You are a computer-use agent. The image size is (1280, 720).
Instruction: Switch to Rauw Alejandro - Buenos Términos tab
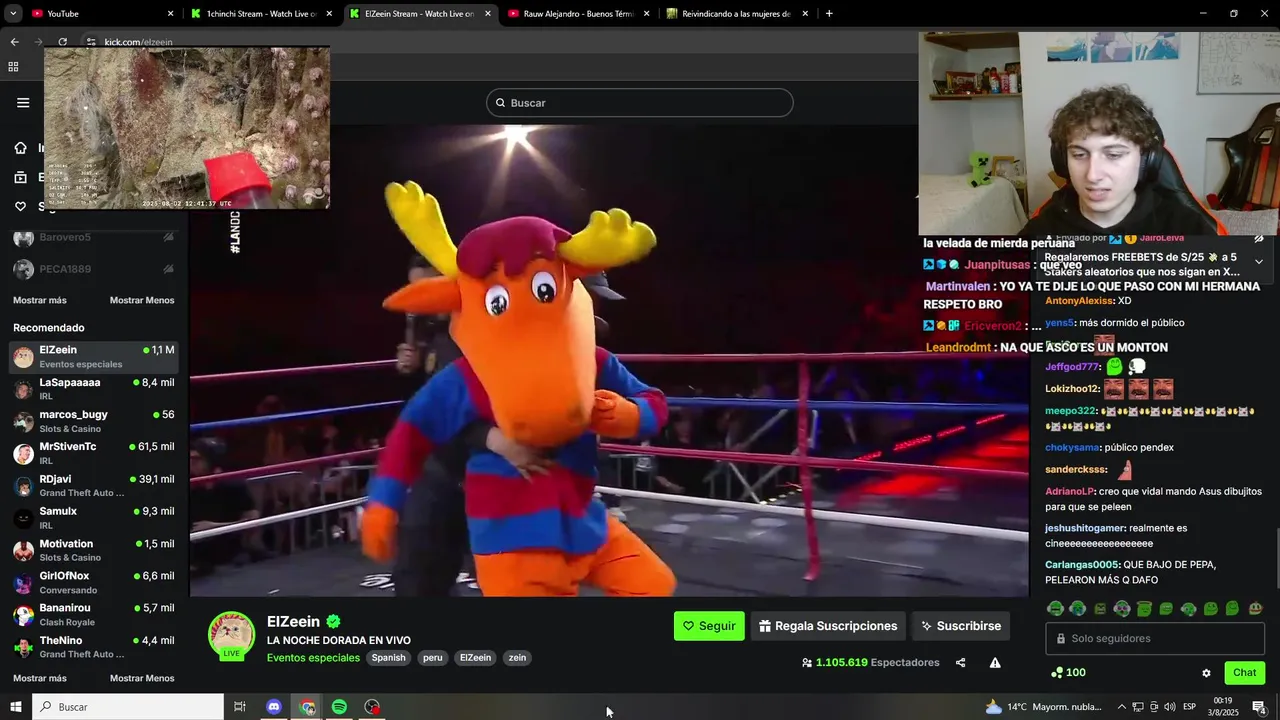[577, 14]
